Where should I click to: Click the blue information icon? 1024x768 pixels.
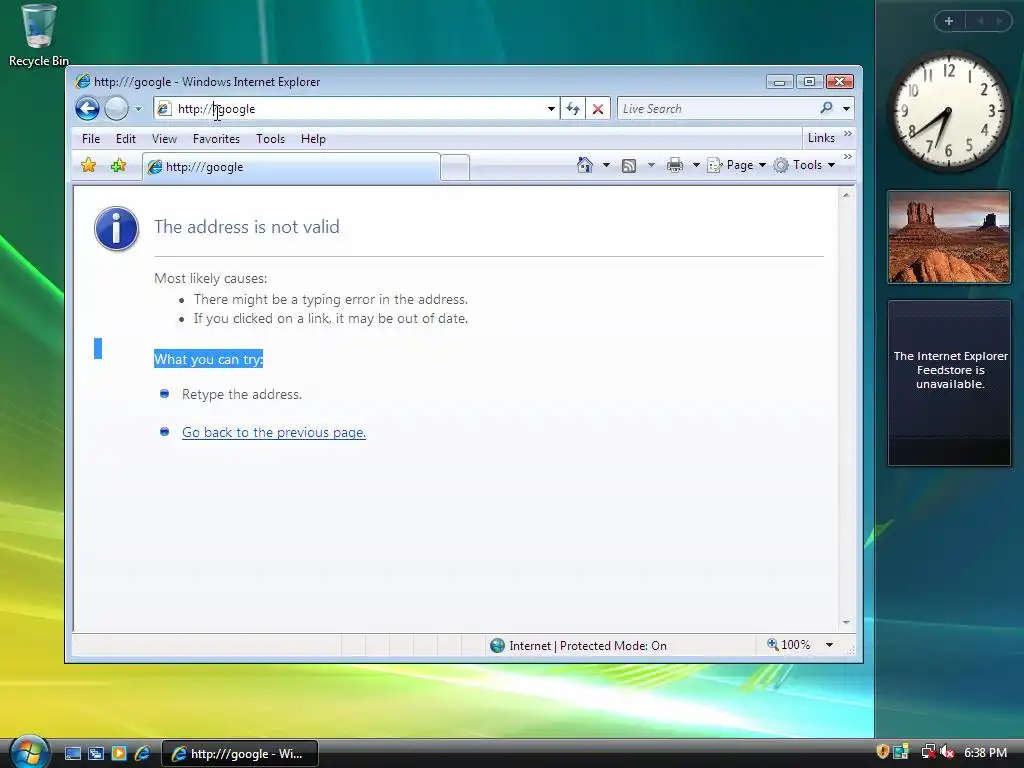click(x=116, y=229)
